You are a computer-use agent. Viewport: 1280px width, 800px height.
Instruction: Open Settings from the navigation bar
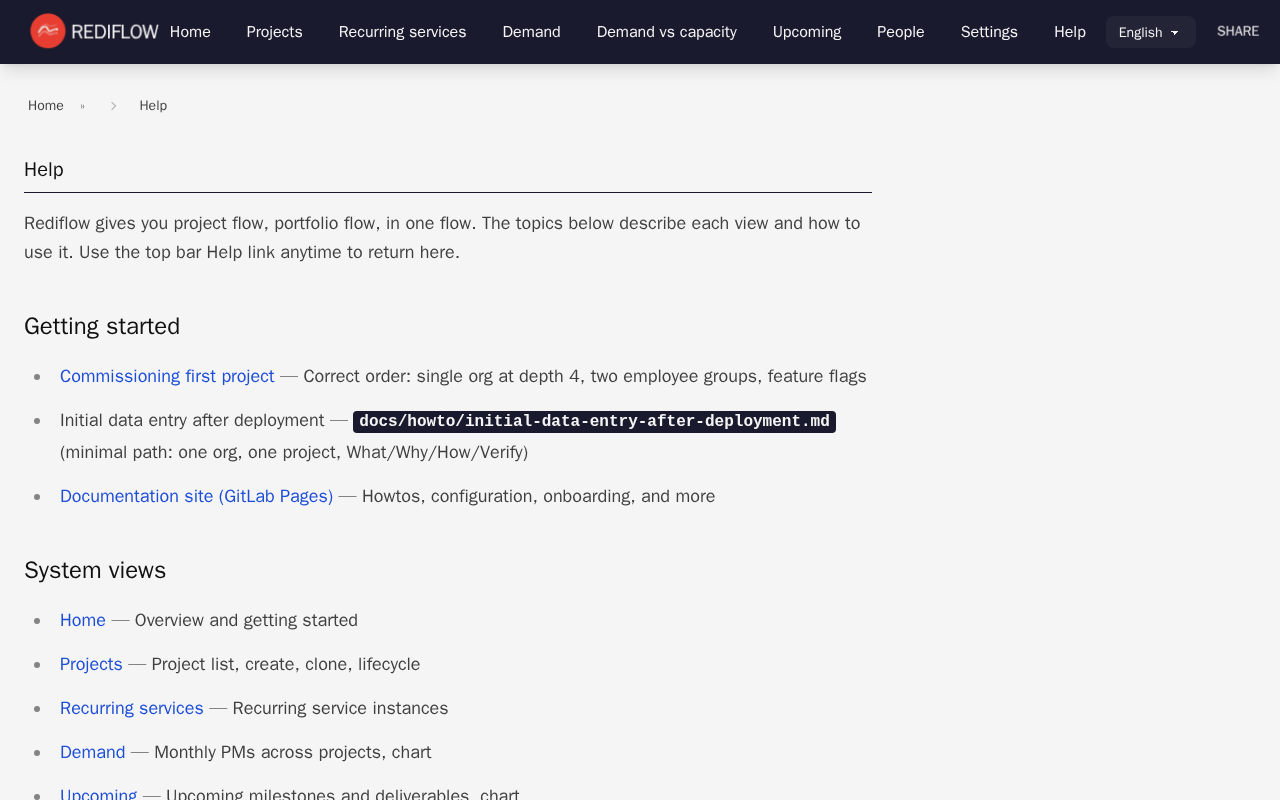point(988,32)
